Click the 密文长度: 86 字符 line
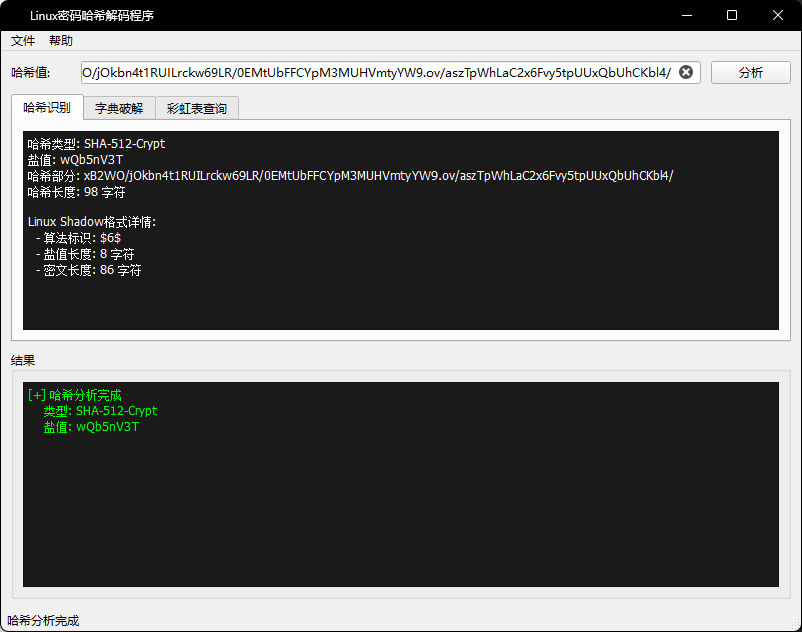802x632 pixels. pyautogui.click(x=92, y=270)
